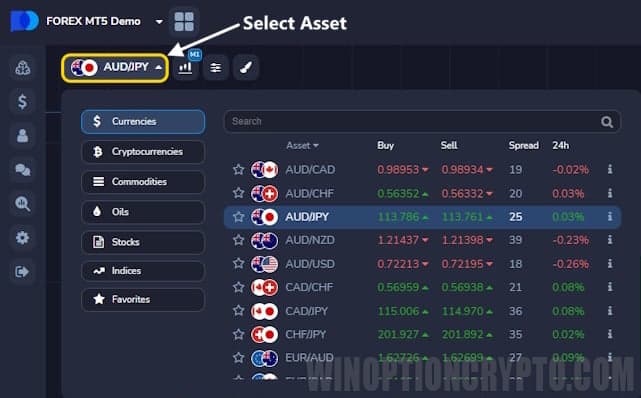Open info for AUD/JPY
641x398 pixels.
(610, 216)
